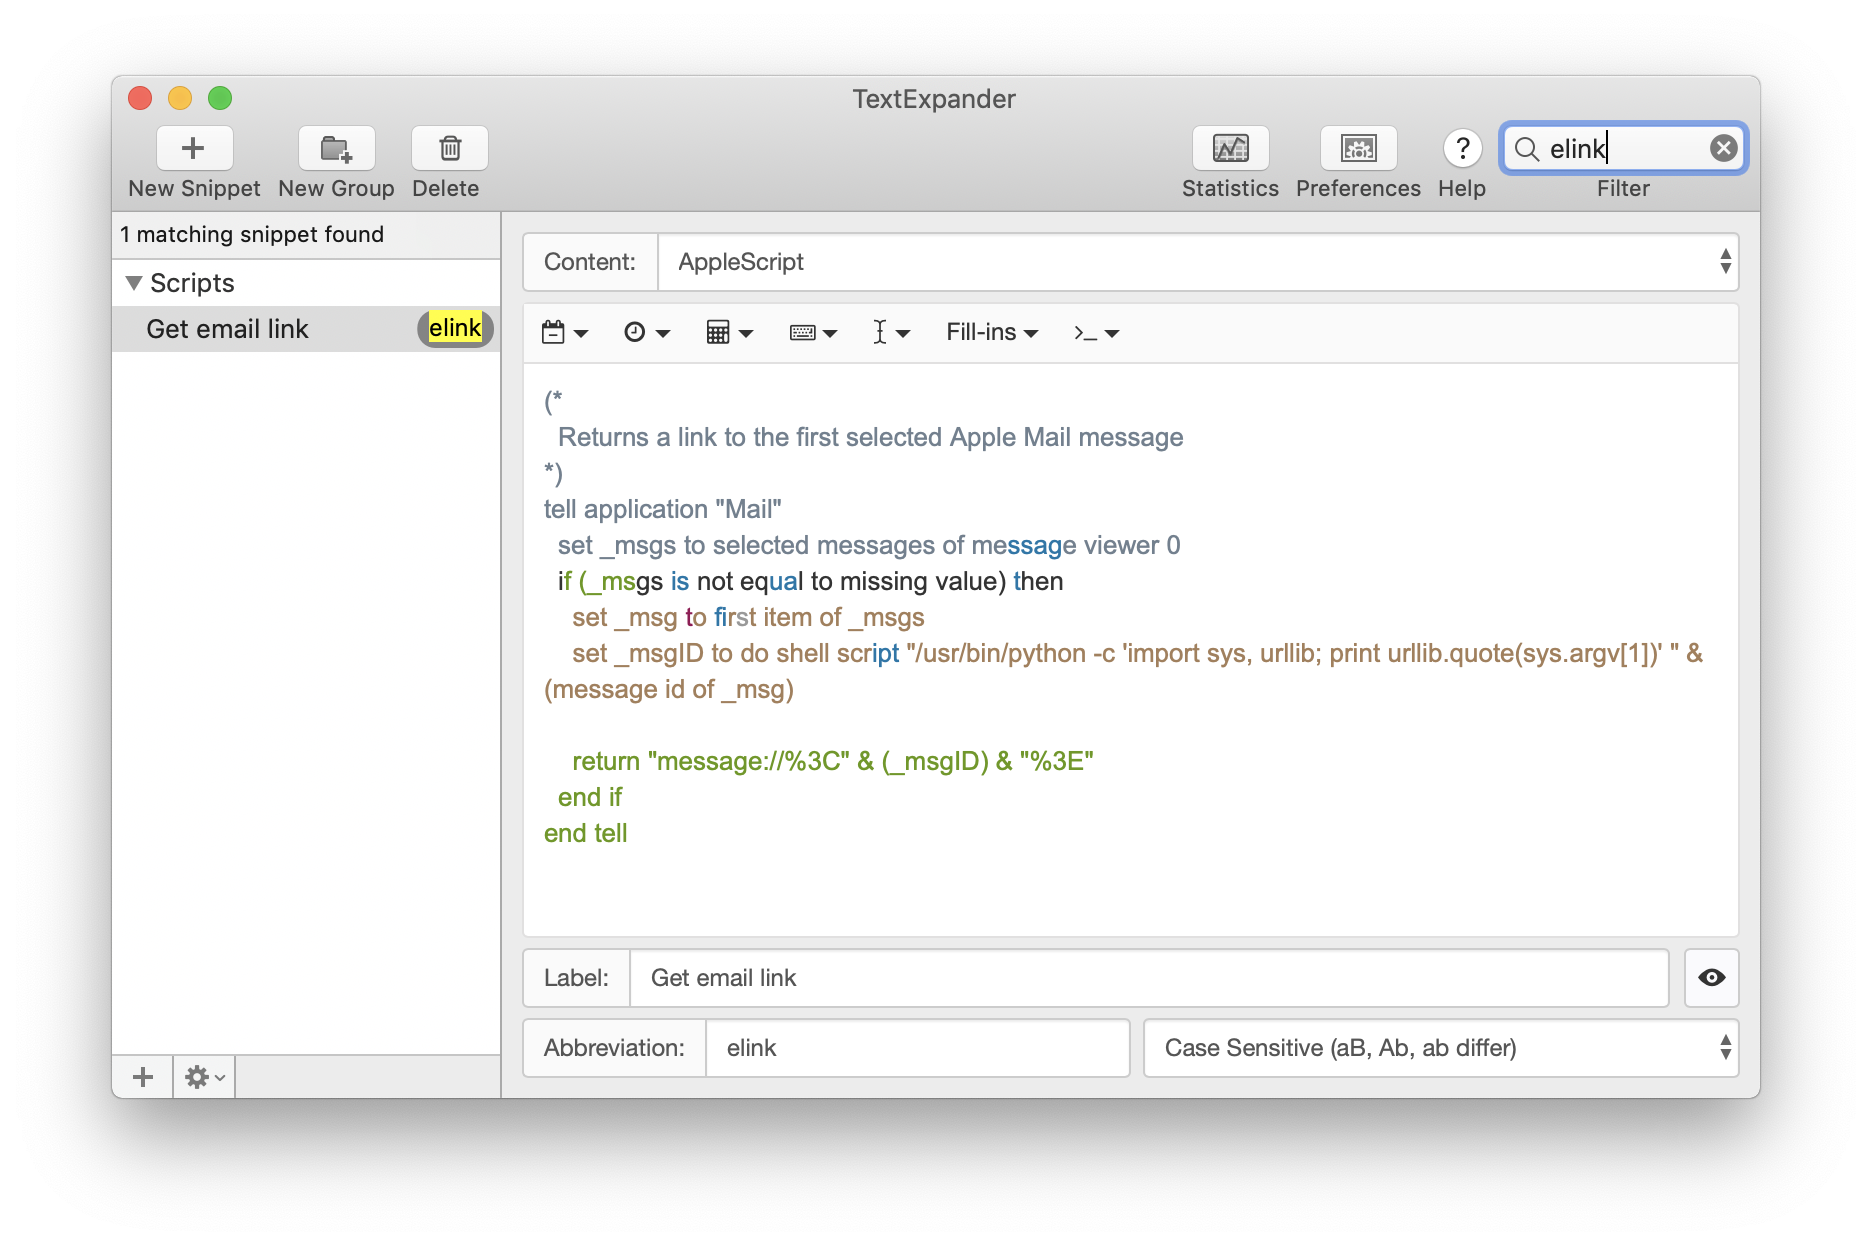This screenshot has width=1872, height=1246.
Task: Open the Case Sensitive abbreviation dropdown
Action: tap(1441, 1048)
